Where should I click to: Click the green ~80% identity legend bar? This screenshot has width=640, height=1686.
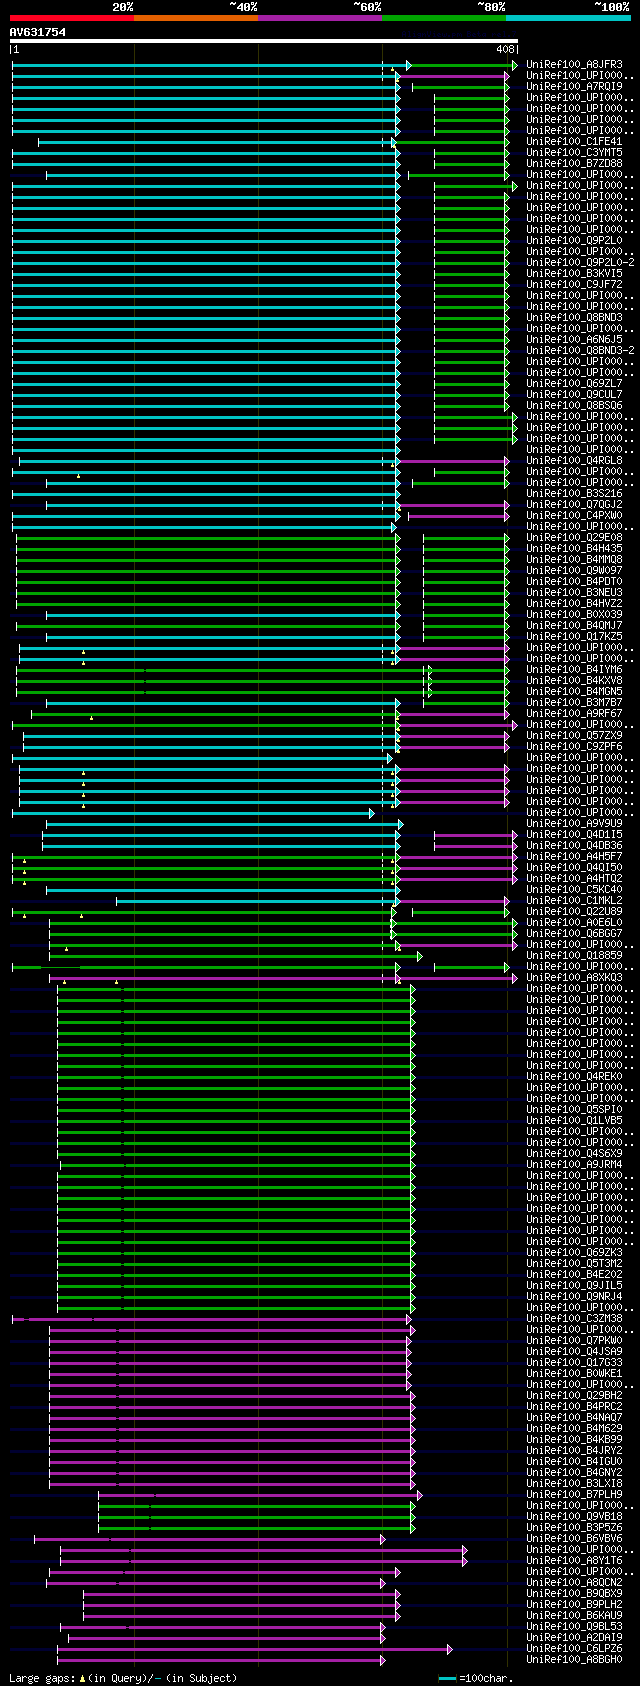[444, 17]
